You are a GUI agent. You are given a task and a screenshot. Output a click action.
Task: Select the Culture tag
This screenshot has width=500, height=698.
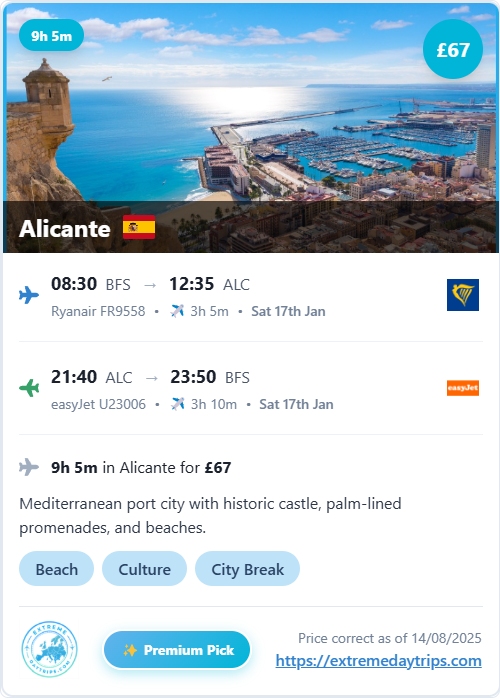click(144, 569)
